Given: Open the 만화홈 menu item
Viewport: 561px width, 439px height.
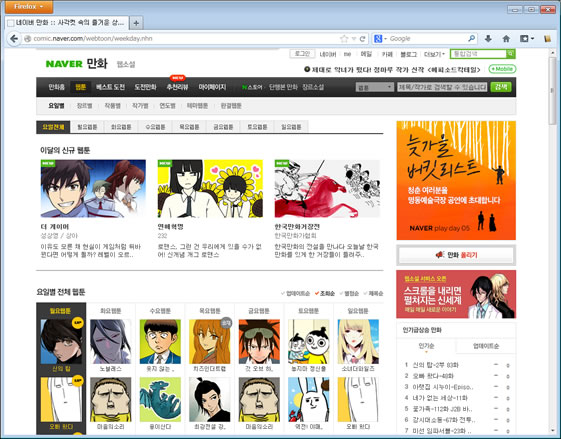Looking at the screenshot, I should coord(57,87).
